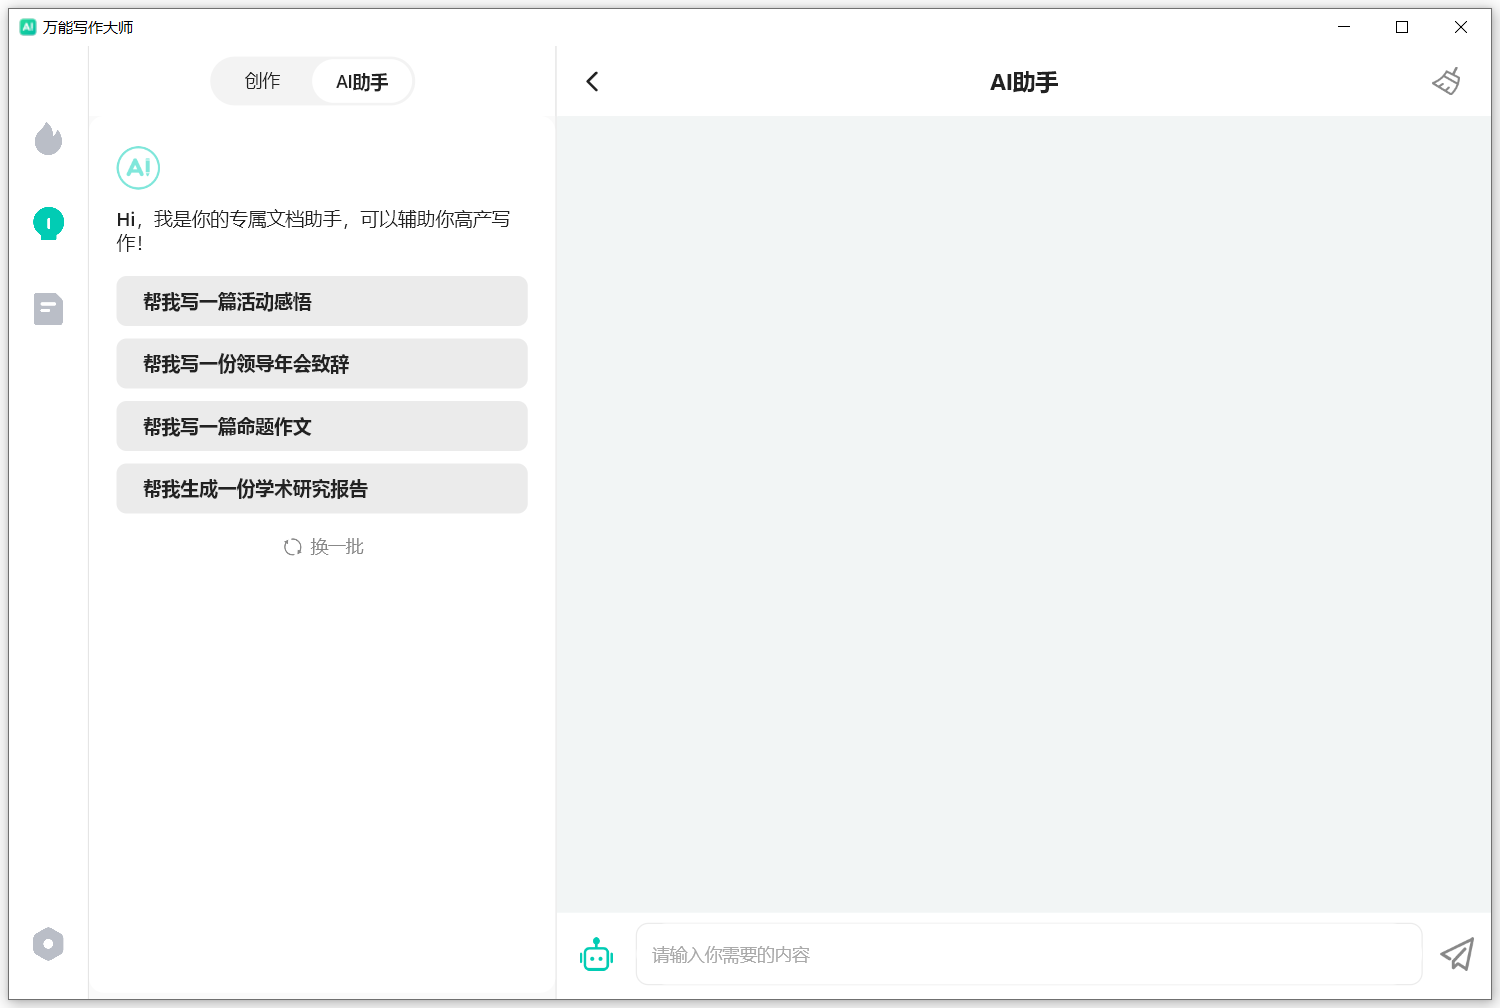Click the circular AI avatar icon

(x=138, y=167)
